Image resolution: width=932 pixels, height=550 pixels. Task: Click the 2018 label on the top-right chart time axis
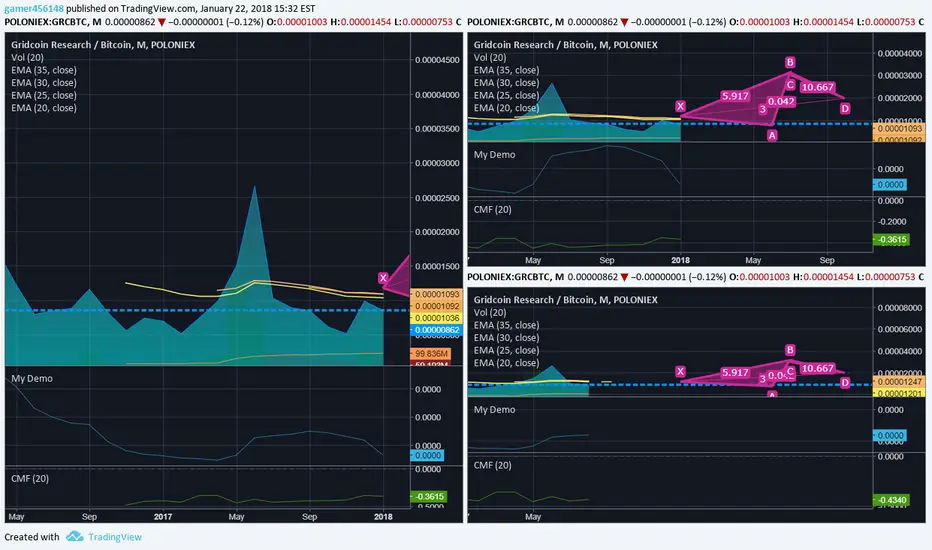(x=681, y=260)
